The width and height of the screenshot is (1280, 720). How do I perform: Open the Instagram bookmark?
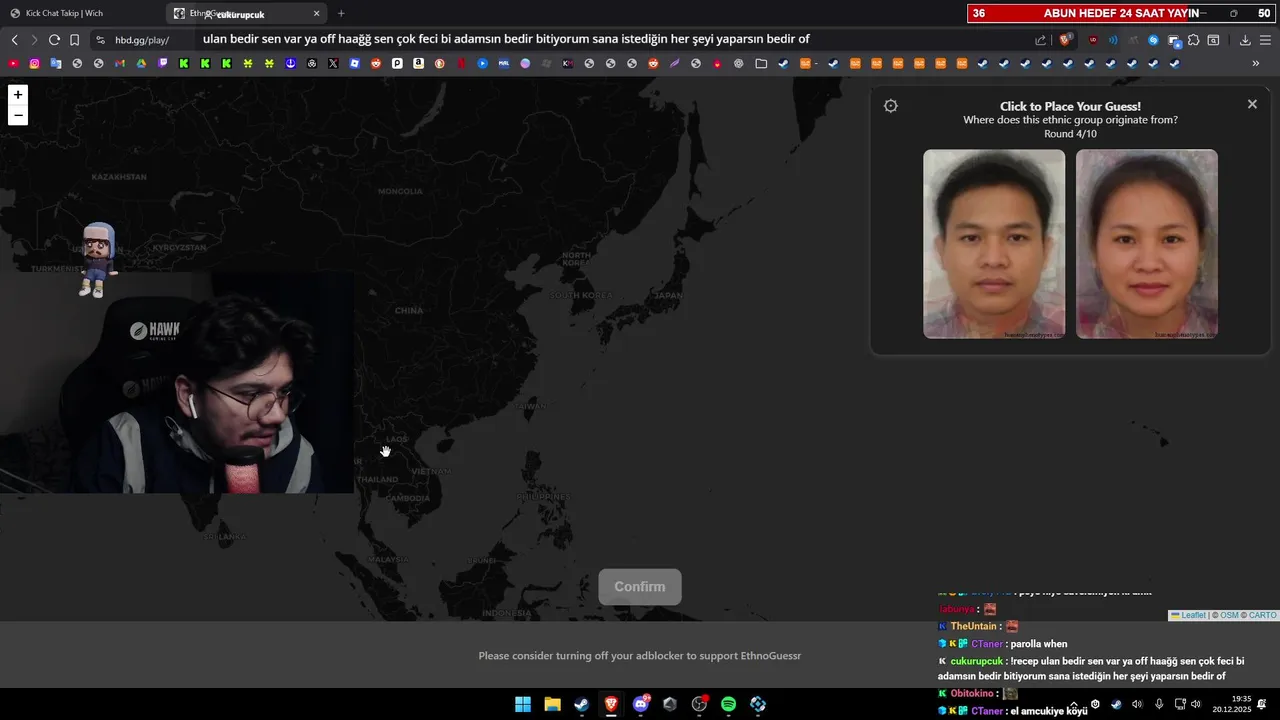34,63
